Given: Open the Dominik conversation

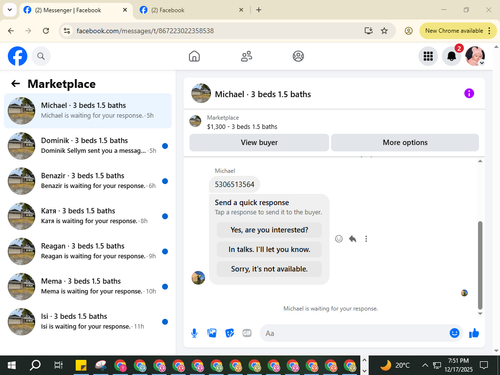Looking at the screenshot, I should tap(88, 146).
